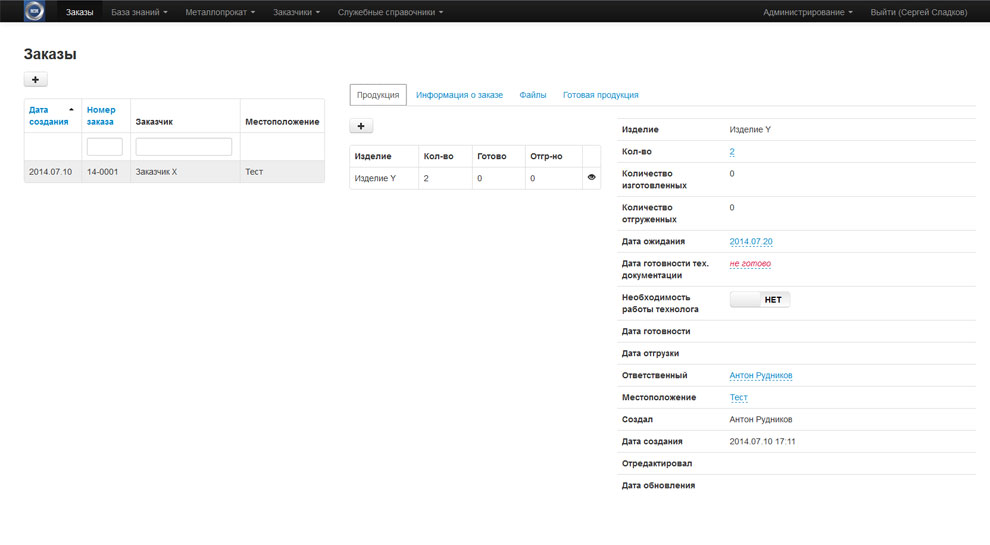This screenshot has height=545, width=990.
Task: Switch to Готовая продукция tab
Action: (600, 95)
